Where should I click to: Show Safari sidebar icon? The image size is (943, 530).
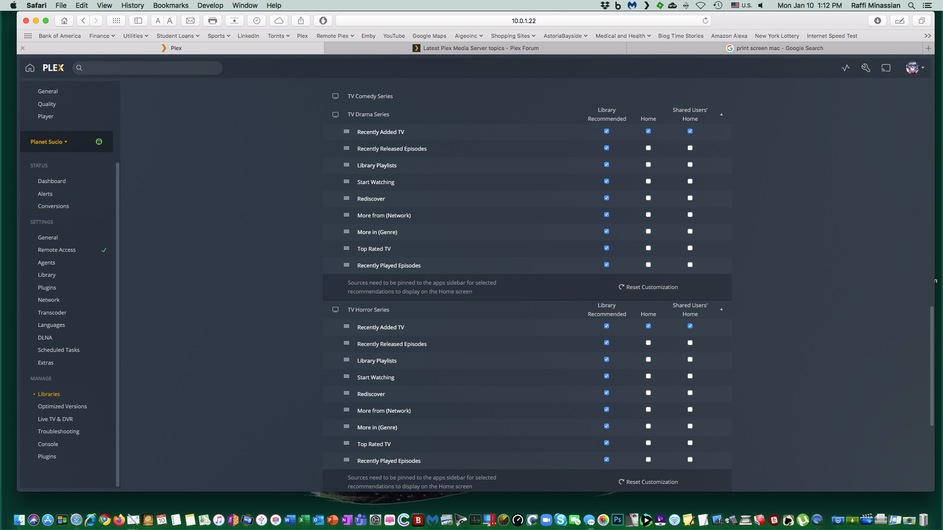[138, 20]
